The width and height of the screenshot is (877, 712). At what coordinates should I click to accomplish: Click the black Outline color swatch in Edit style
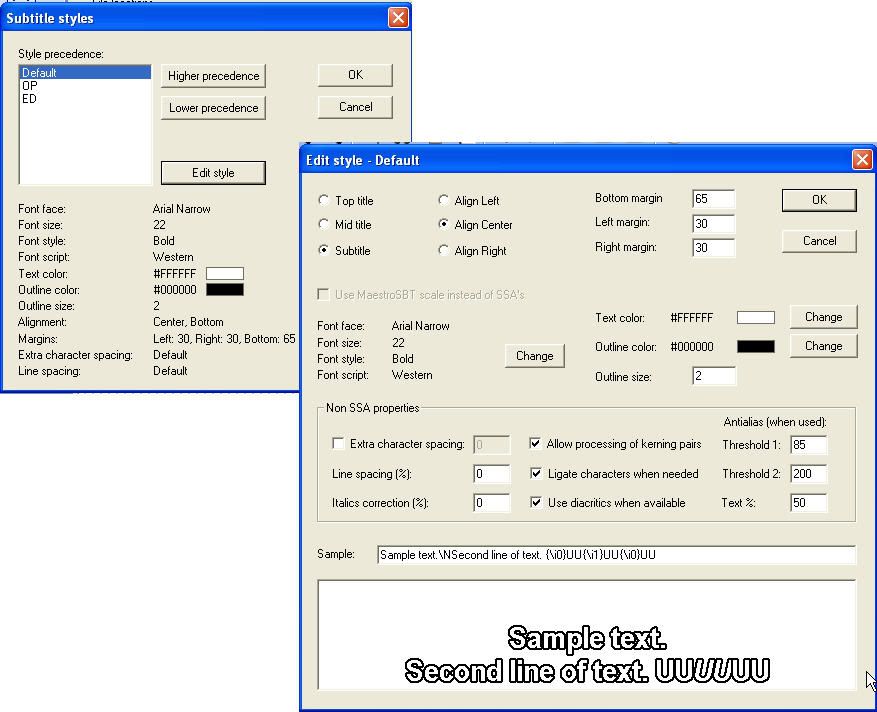(756, 347)
